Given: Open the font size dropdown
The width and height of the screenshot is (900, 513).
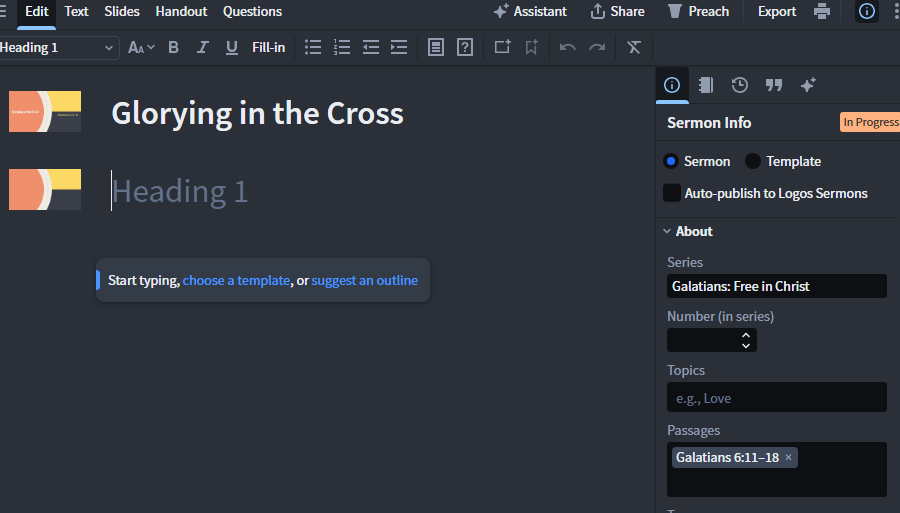Looking at the screenshot, I should (141, 48).
